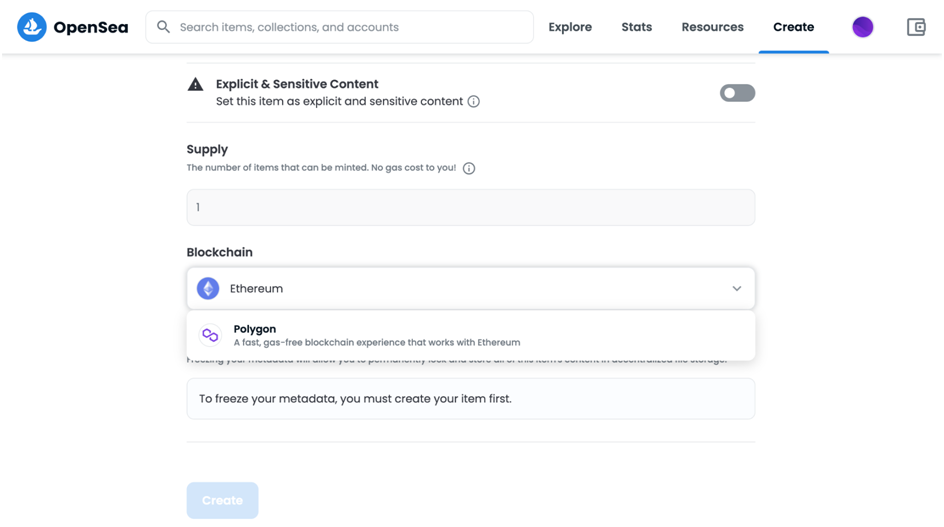Image resolution: width=944 pixels, height=527 pixels.
Task: Open the Stats menu
Action: [x=637, y=27]
